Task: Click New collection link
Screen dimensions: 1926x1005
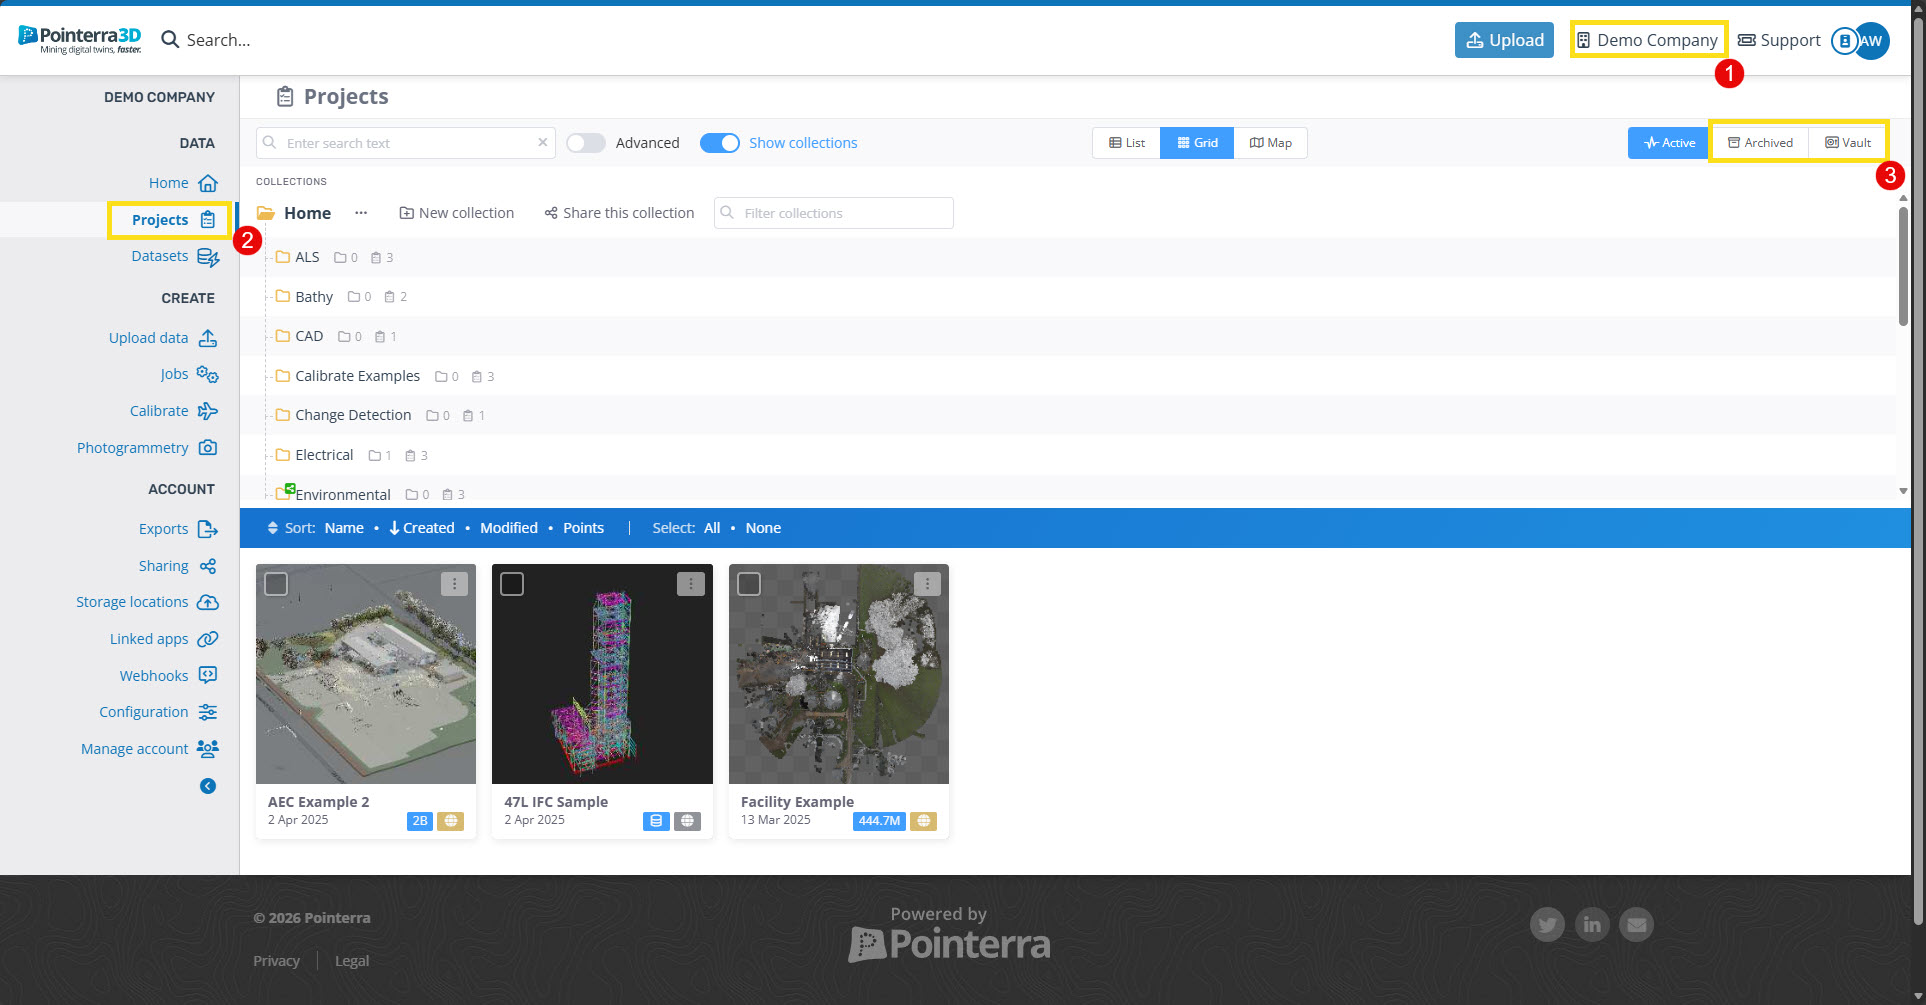Action: (456, 213)
